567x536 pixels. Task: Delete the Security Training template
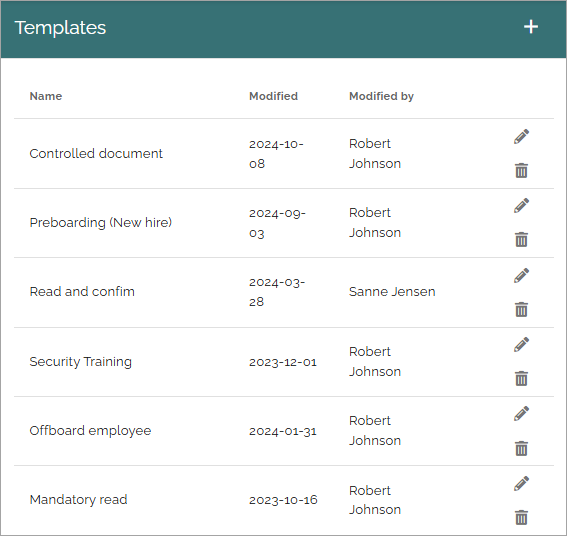pyautogui.click(x=521, y=379)
